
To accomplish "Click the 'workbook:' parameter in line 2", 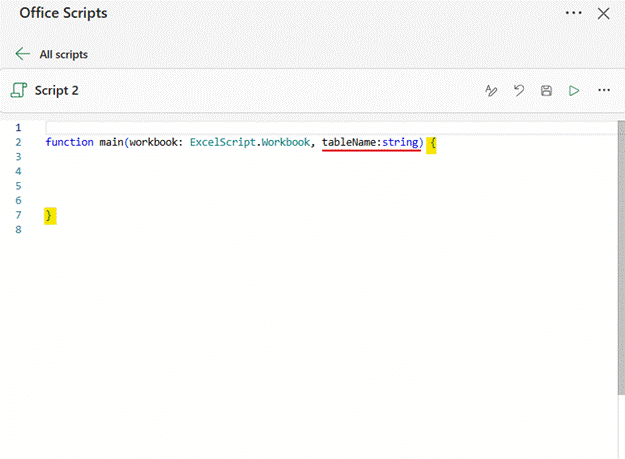I will coord(156,142).
